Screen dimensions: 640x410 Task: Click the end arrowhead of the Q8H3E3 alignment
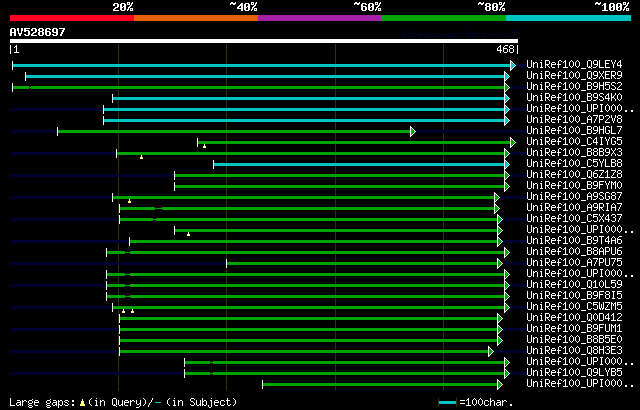coord(491,351)
